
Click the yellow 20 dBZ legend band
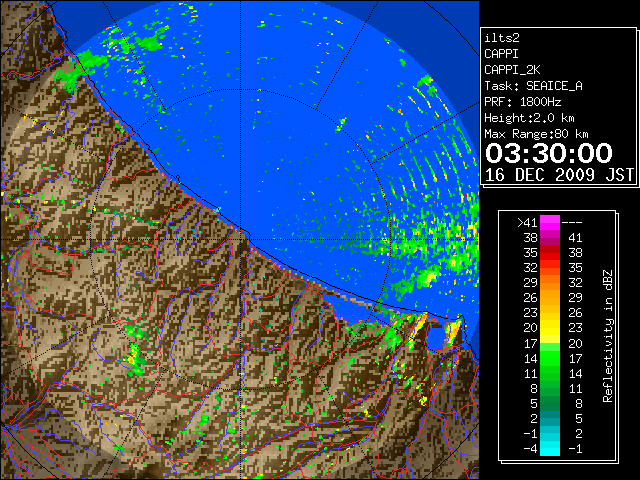pyautogui.click(x=550, y=328)
